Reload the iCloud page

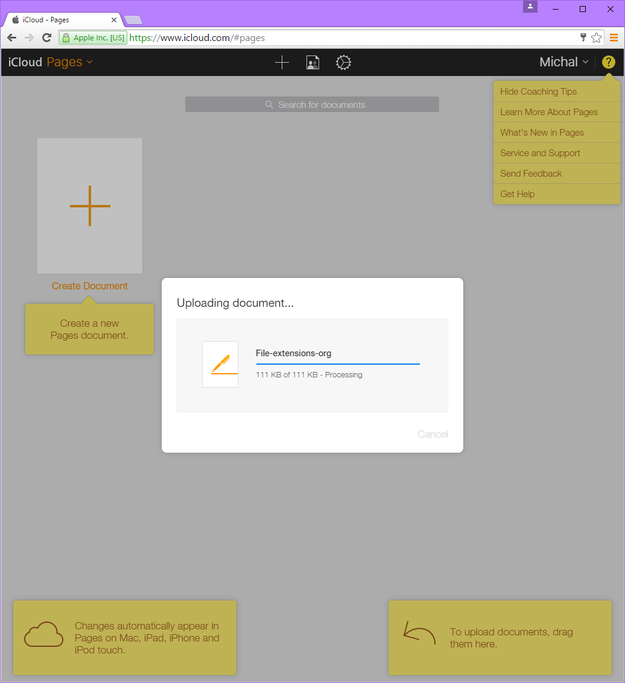47,38
